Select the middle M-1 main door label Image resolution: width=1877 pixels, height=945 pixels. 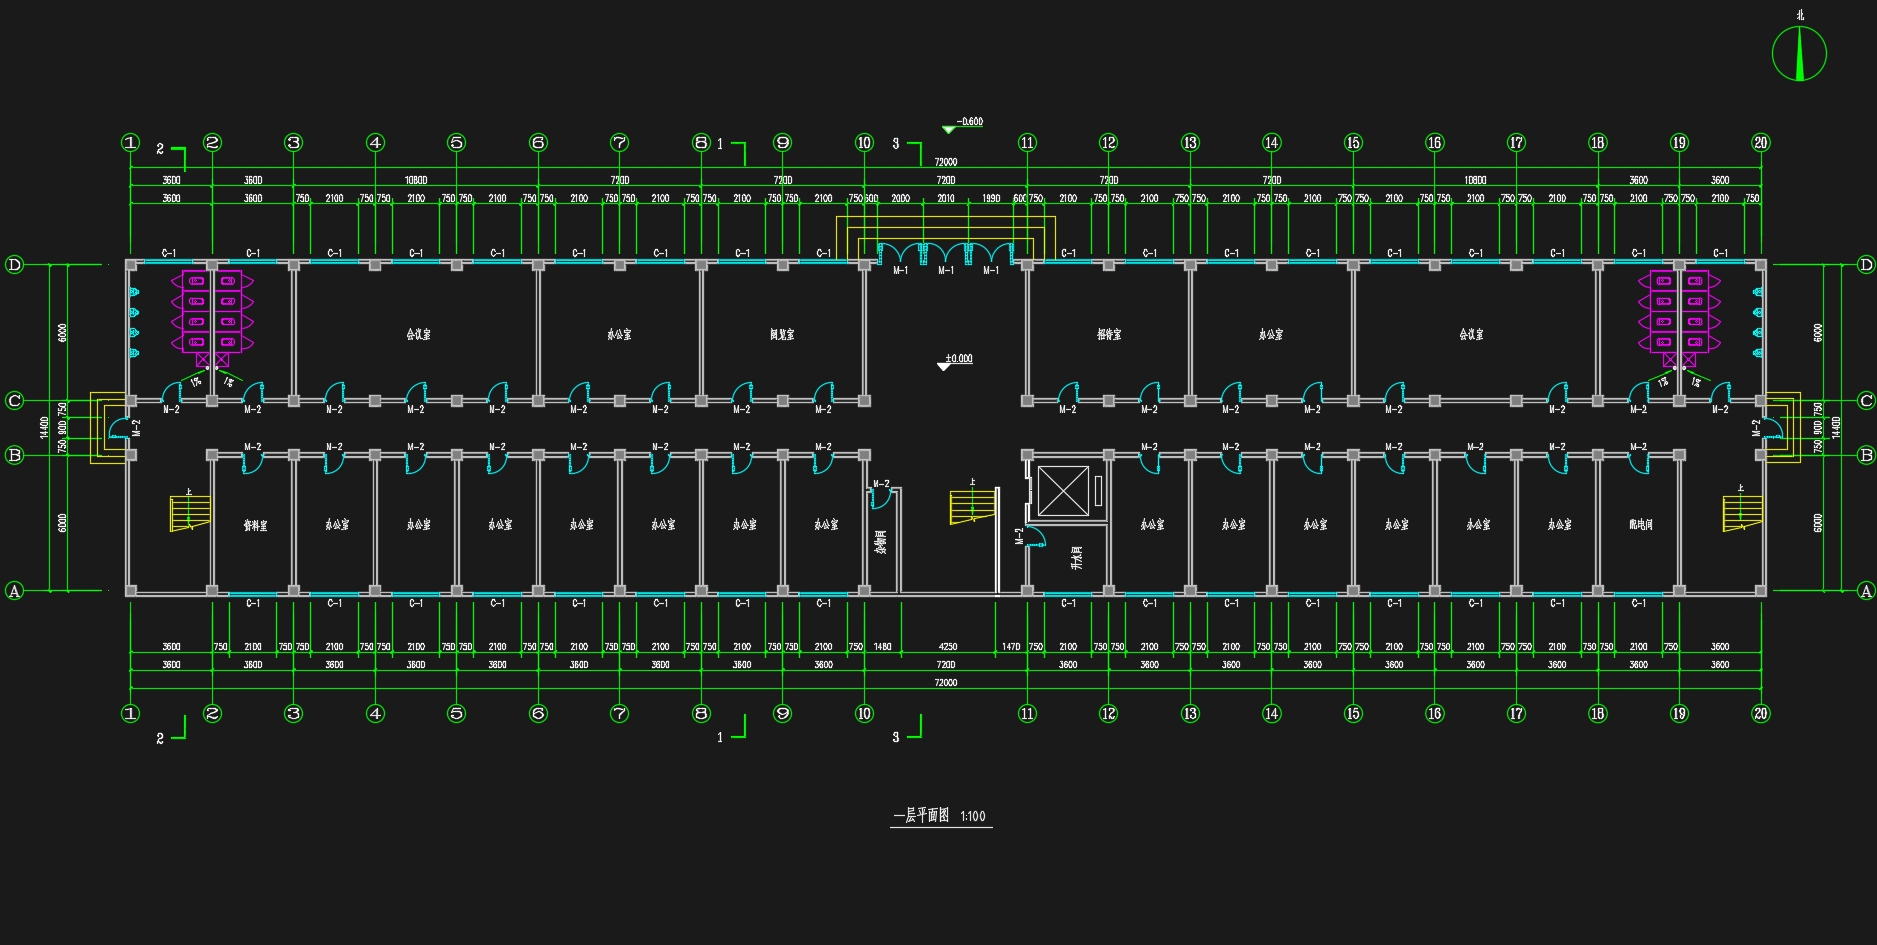coord(945,271)
